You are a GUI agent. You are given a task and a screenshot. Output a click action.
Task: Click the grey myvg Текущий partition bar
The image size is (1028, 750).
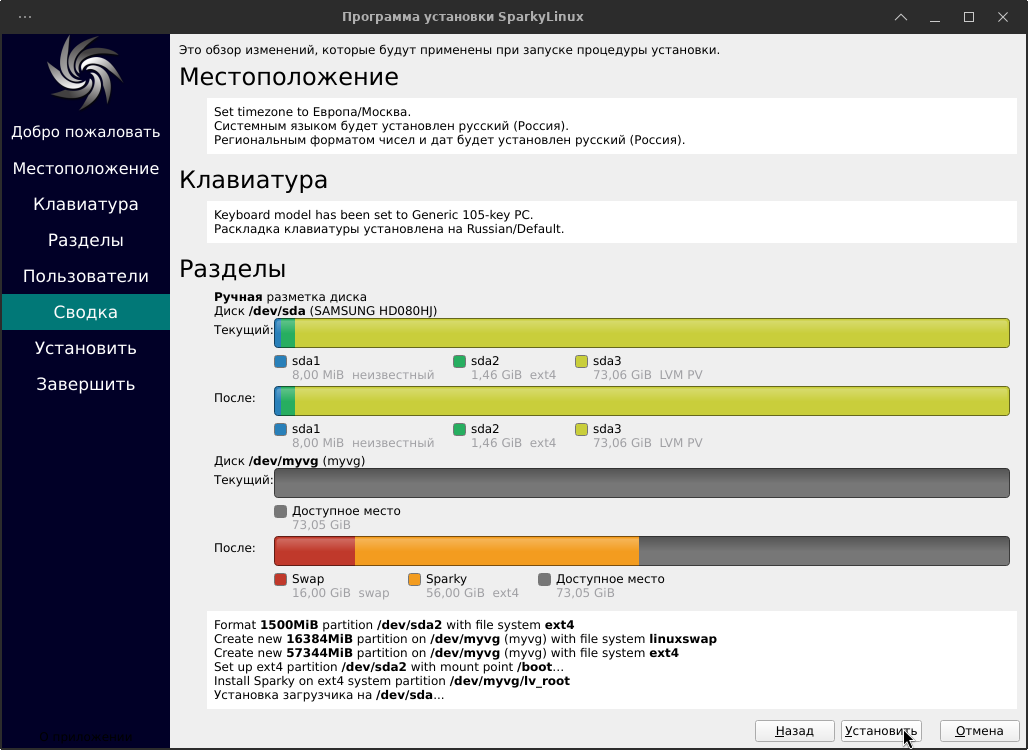tap(642, 483)
